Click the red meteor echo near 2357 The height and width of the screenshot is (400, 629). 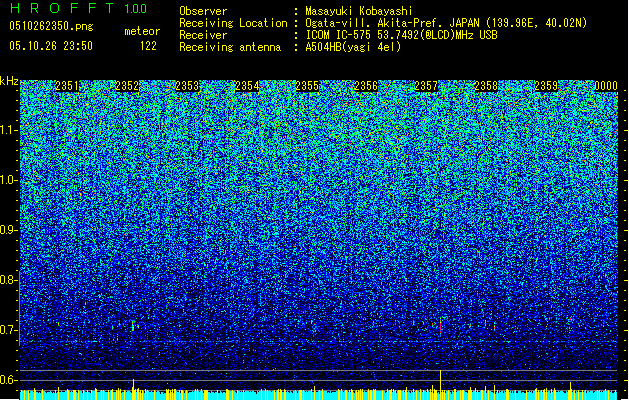pyautogui.click(x=440, y=327)
